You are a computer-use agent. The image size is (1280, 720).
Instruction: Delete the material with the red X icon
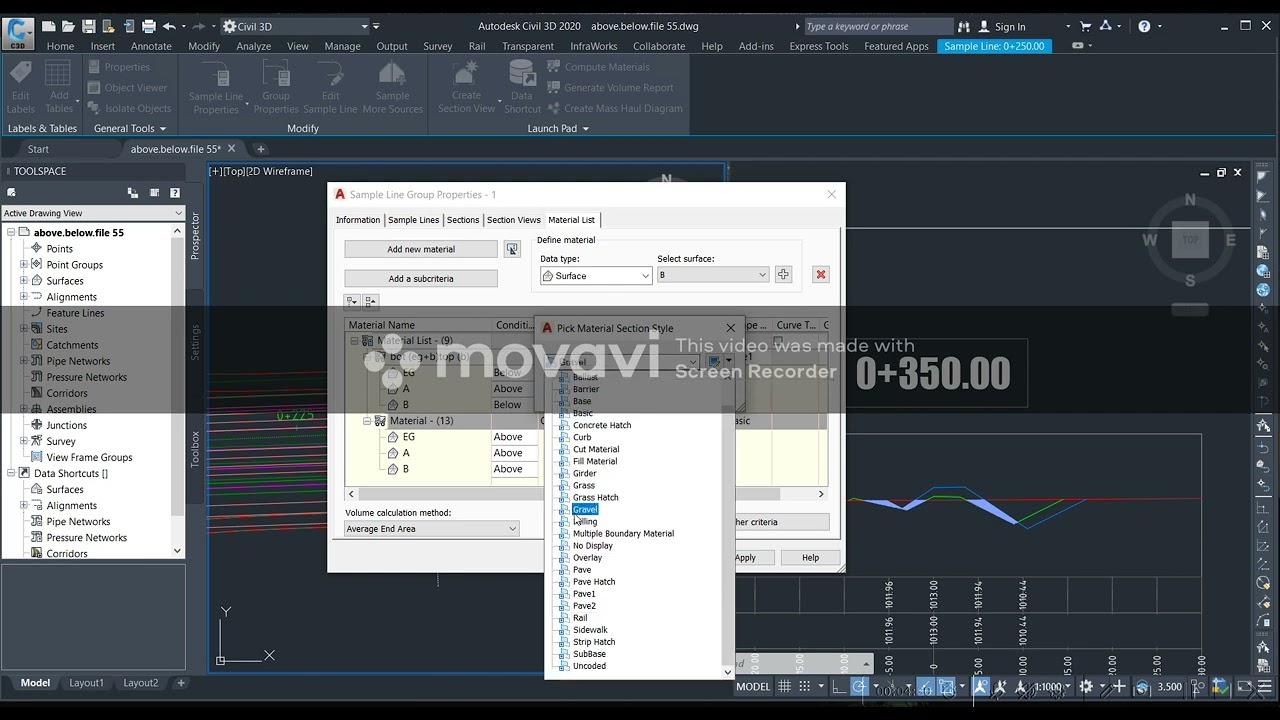click(821, 275)
